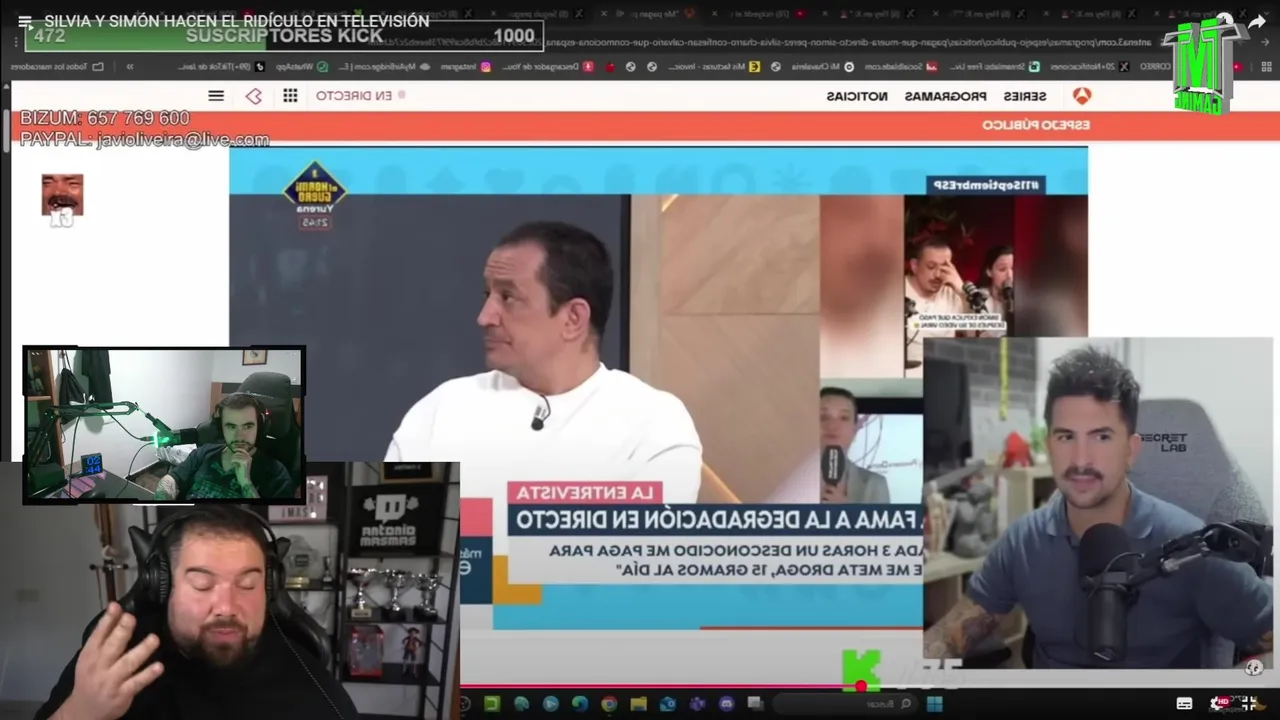Open the 'Todos los marcadores' bookmarks folder

coord(58,66)
